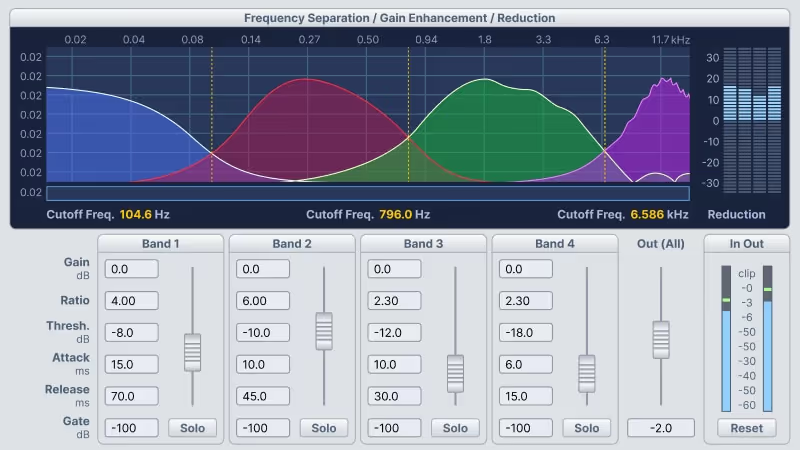Solo Band 4
800x450 pixels.
coord(587,428)
